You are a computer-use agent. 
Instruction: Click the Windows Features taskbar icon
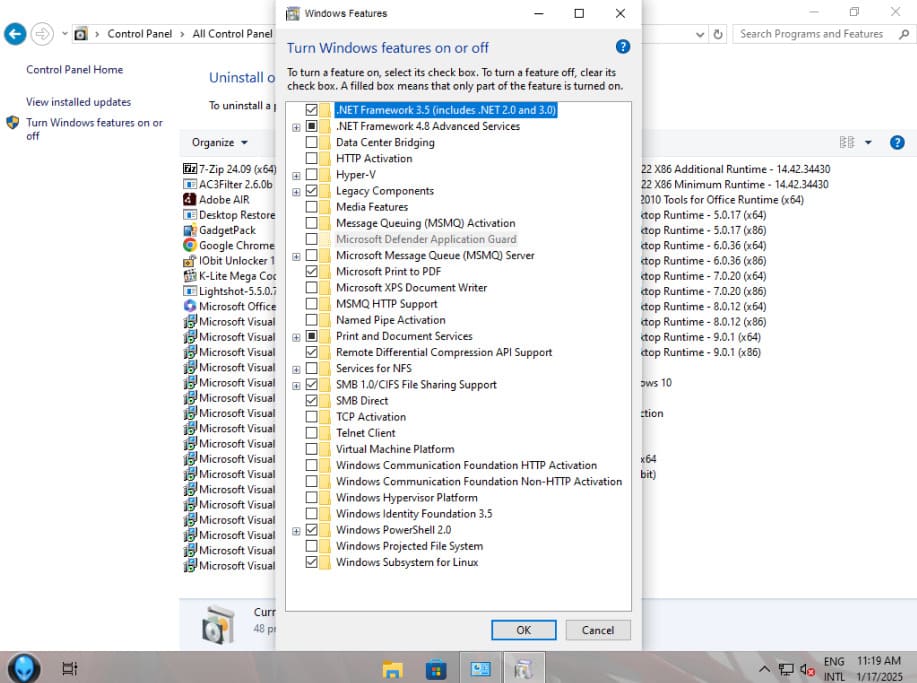click(523, 668)
